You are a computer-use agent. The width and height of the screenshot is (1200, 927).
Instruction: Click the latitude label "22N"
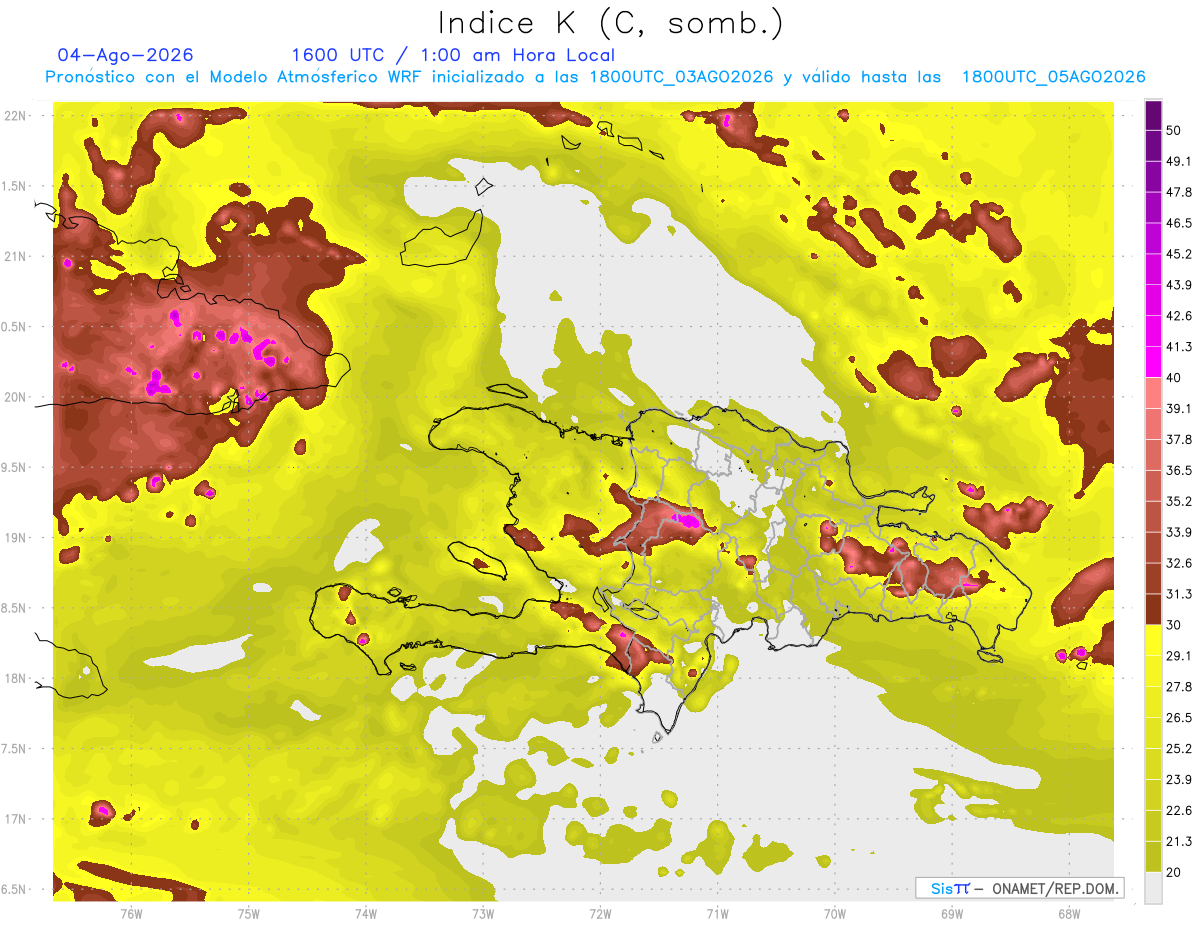[15, 116]
